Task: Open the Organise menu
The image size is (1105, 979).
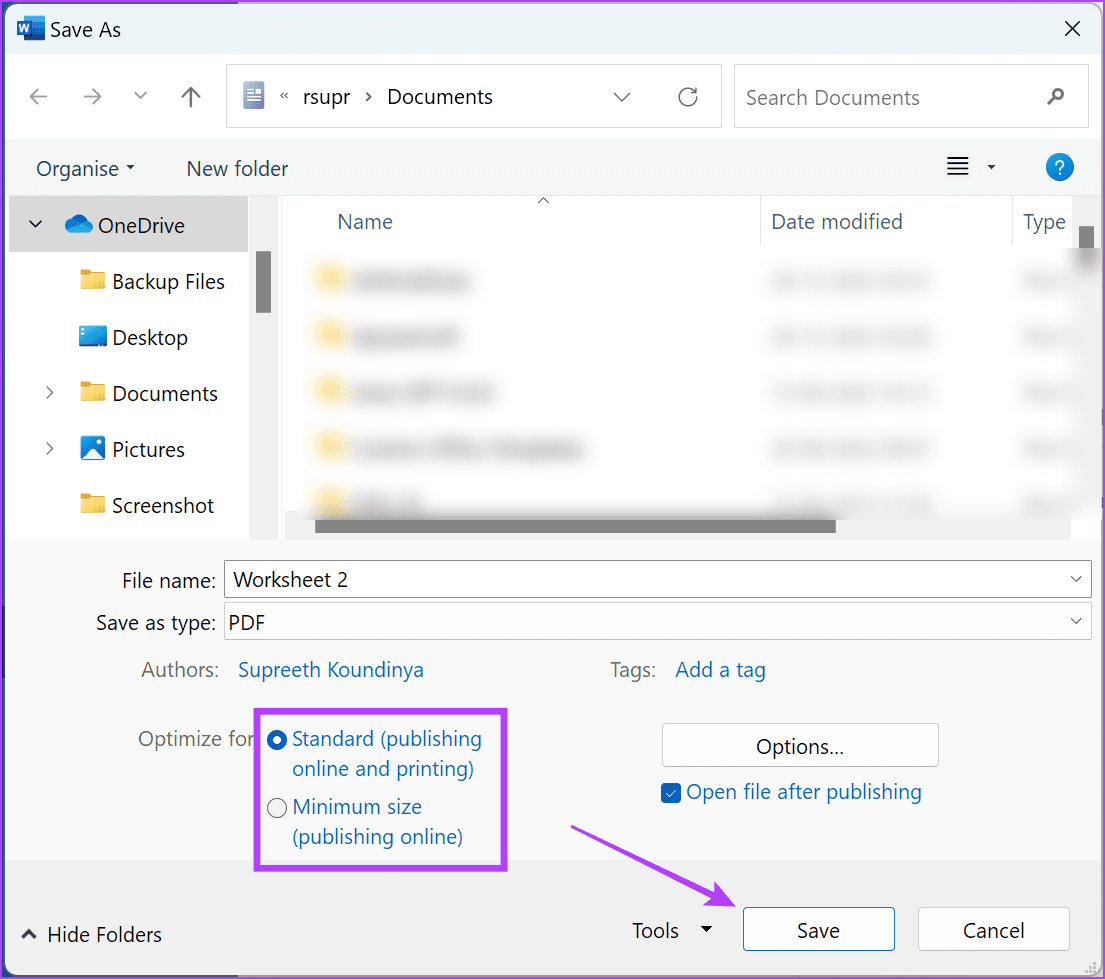Action: [x=85, y=168]
